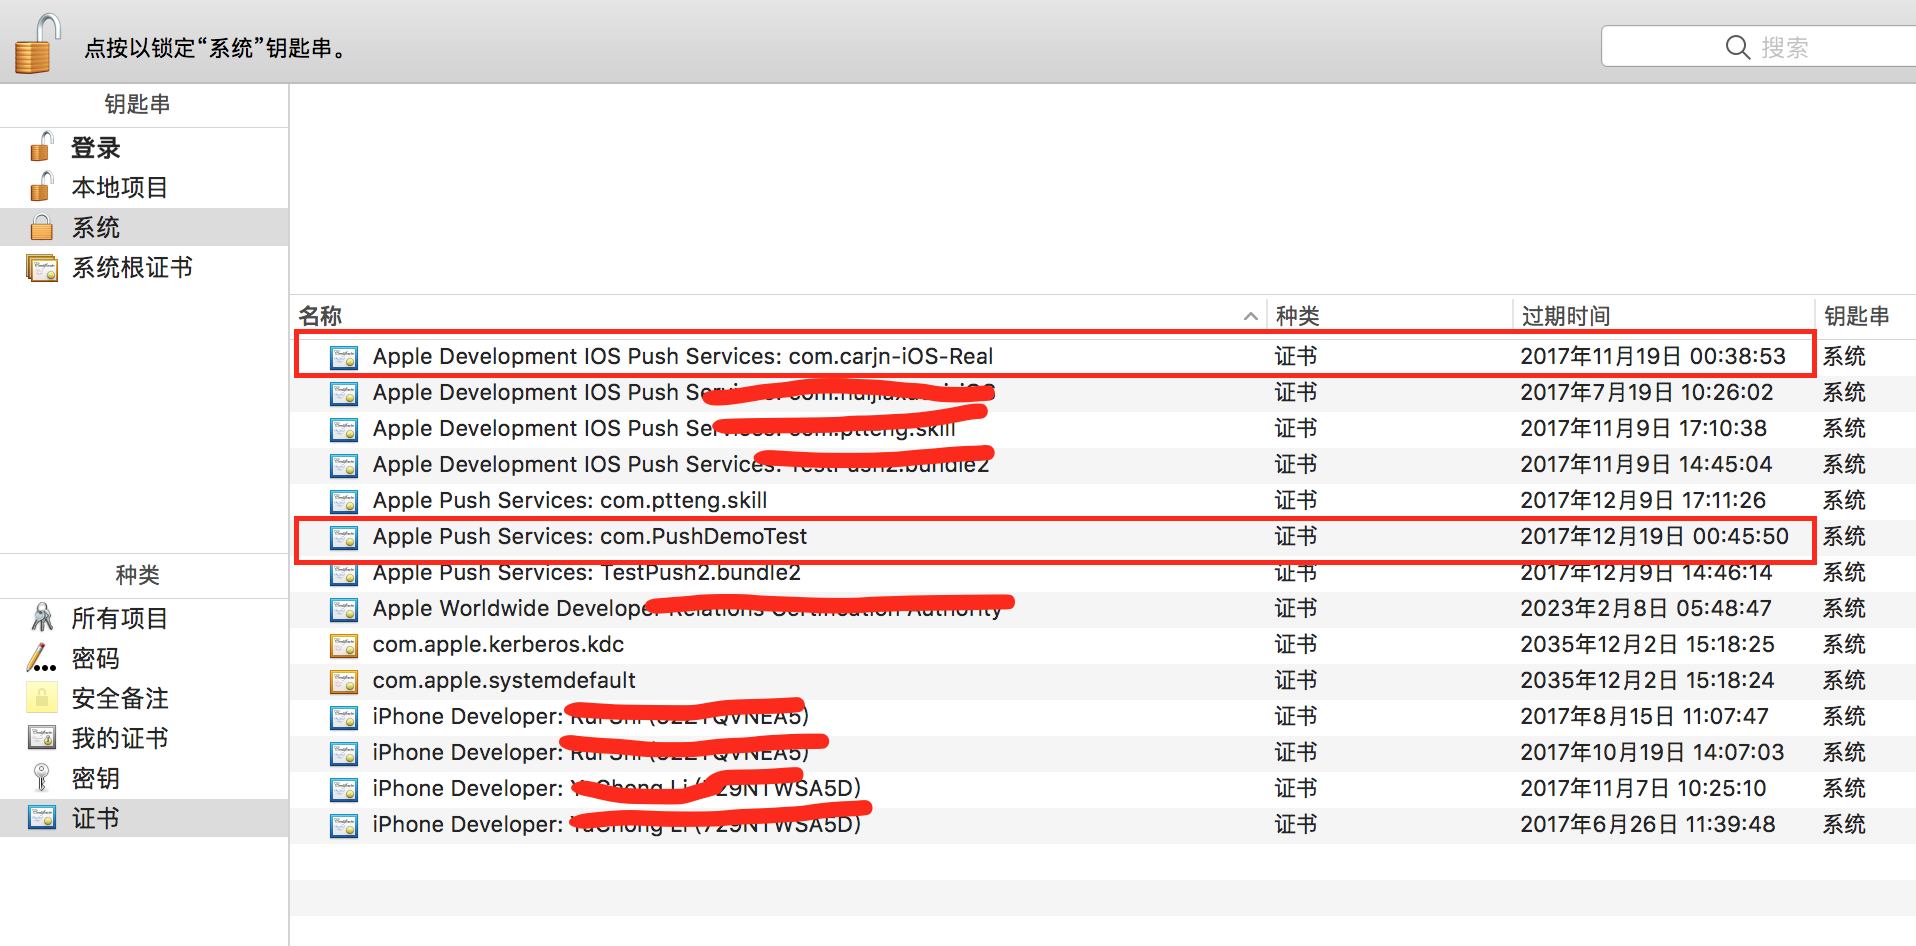This screenshot has height=946, width=1916.
Task: Click the search field magnifier icon
Action: (1737, 47)
